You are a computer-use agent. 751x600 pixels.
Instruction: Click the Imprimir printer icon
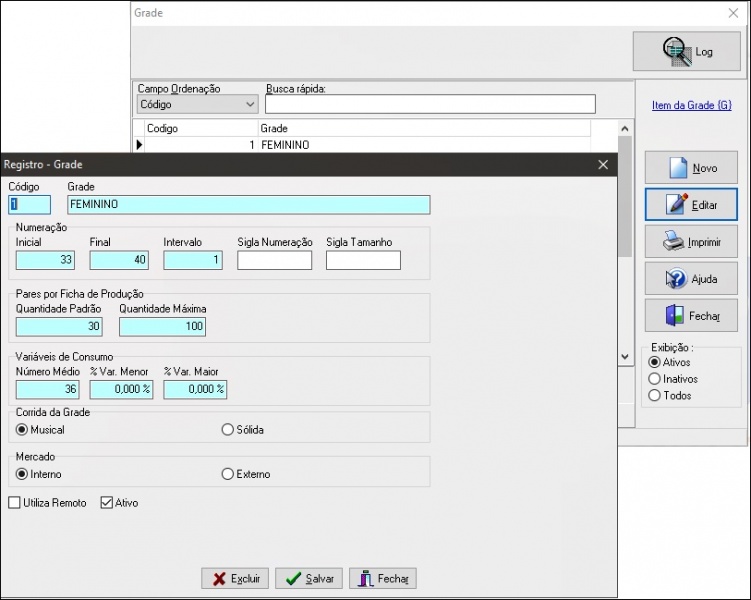[x=673, y=241]
